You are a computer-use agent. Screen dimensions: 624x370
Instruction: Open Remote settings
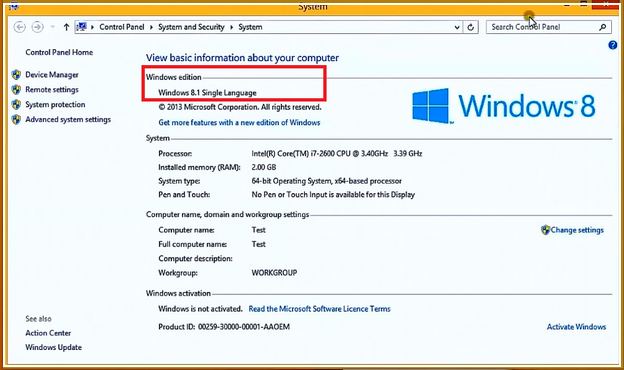tap(52, 90)
